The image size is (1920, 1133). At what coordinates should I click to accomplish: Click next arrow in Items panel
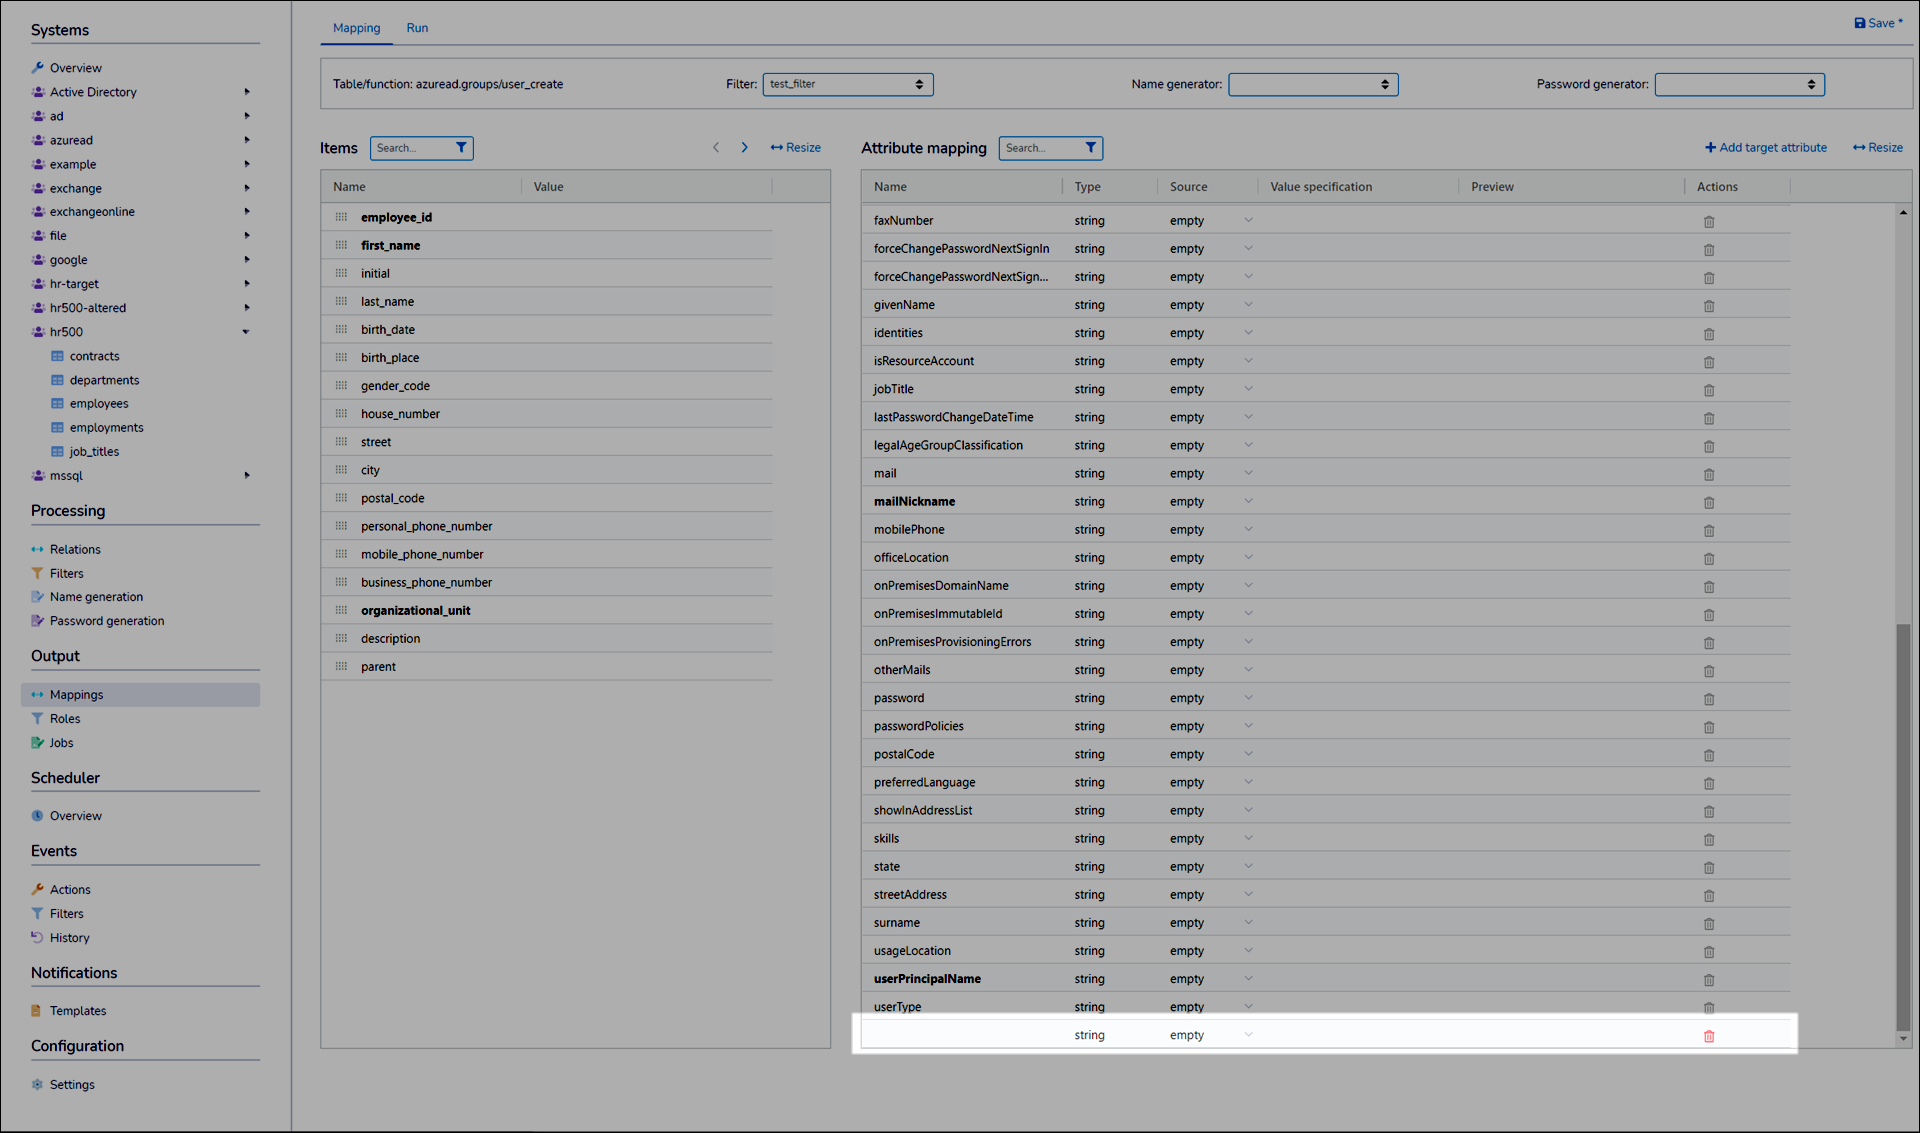click(x=744, y=148)
